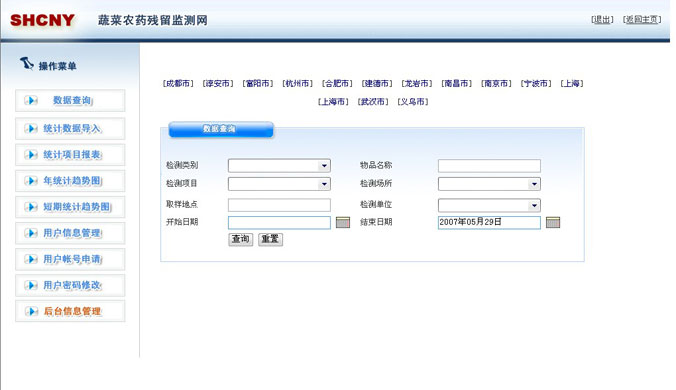
Task: Select the 数据查询 blue tab
Action: [x=221, y=129]
